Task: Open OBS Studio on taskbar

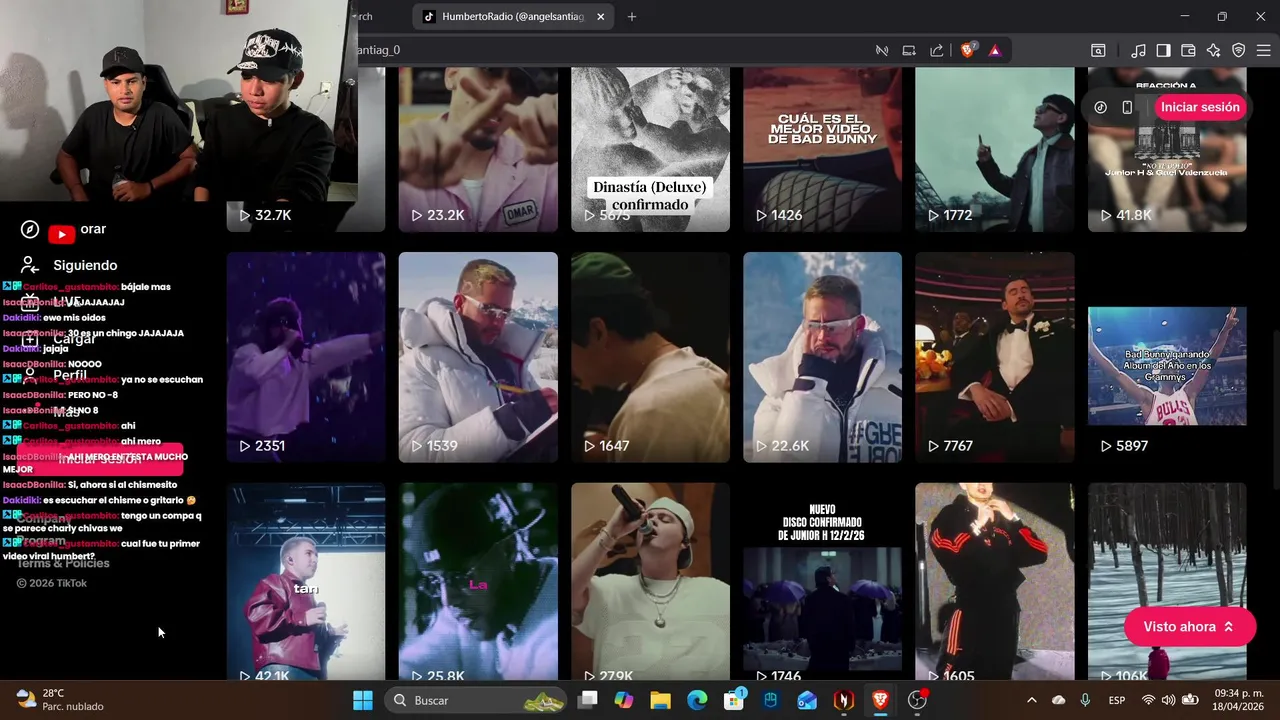Action: coord(917,700)
